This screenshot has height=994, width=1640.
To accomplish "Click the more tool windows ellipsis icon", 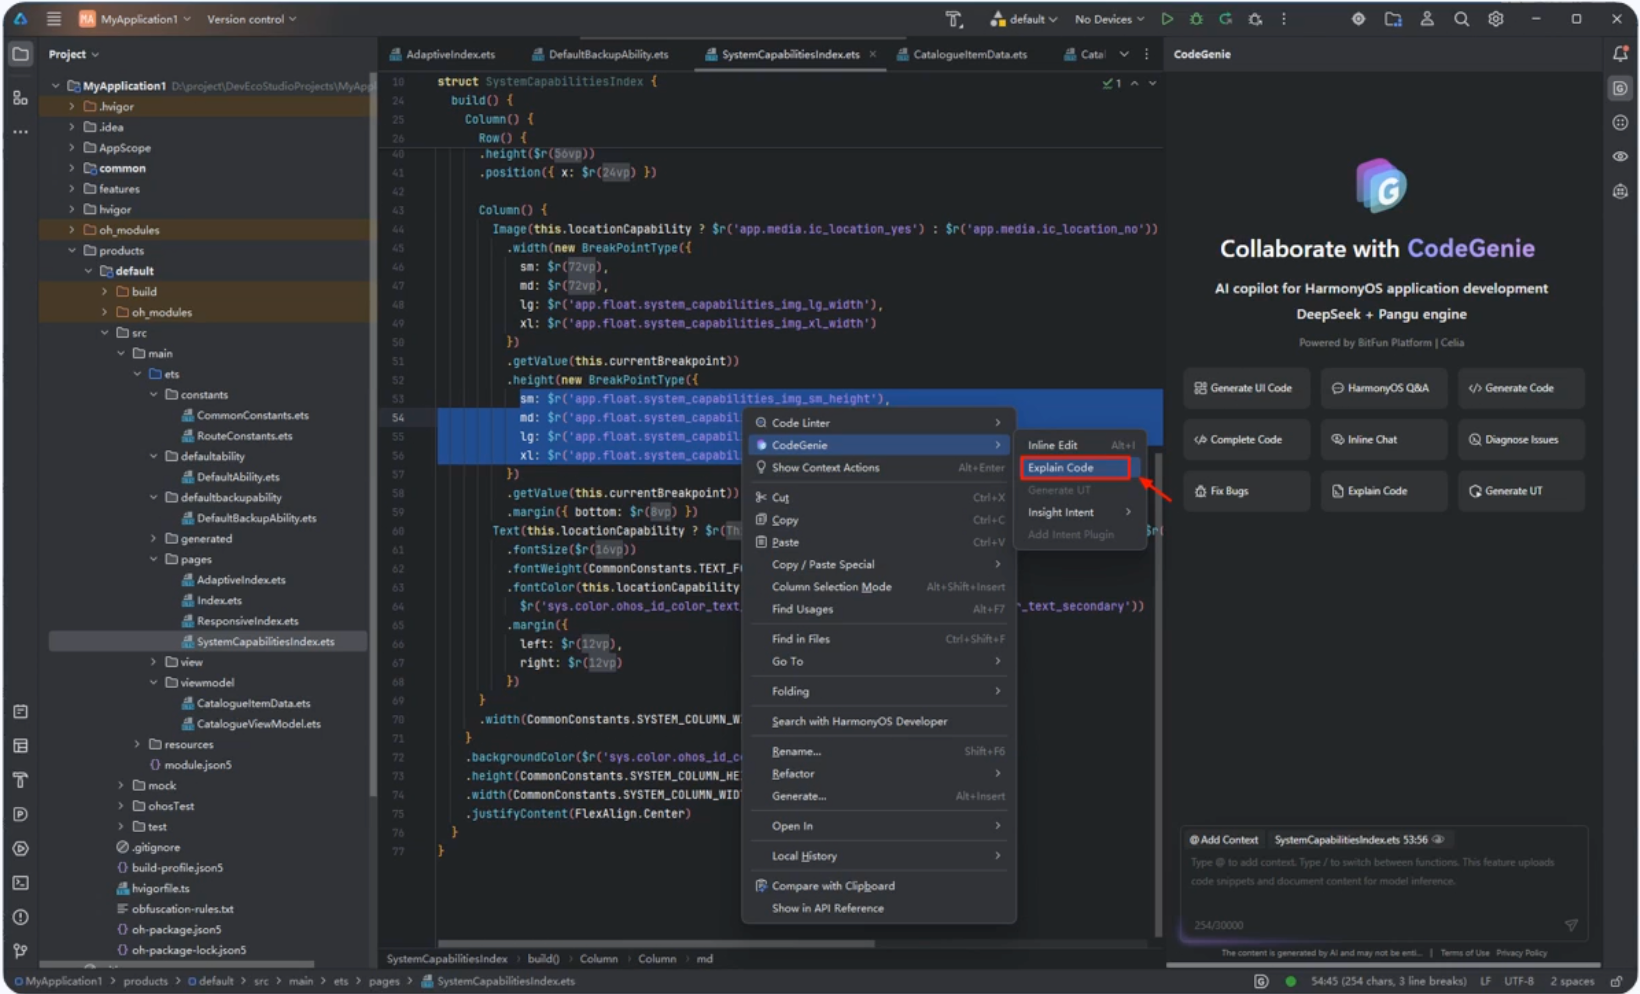I will pyautogui.click(x=20, y=131).
